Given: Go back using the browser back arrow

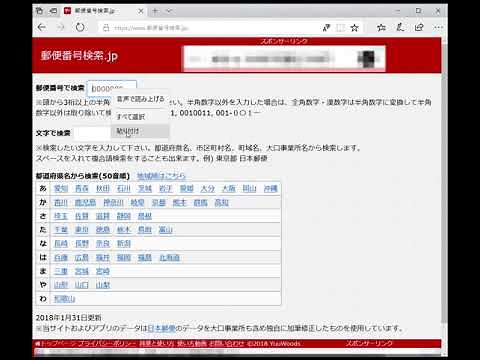Looking at the screenshot, I should click(x=42, y=27).
